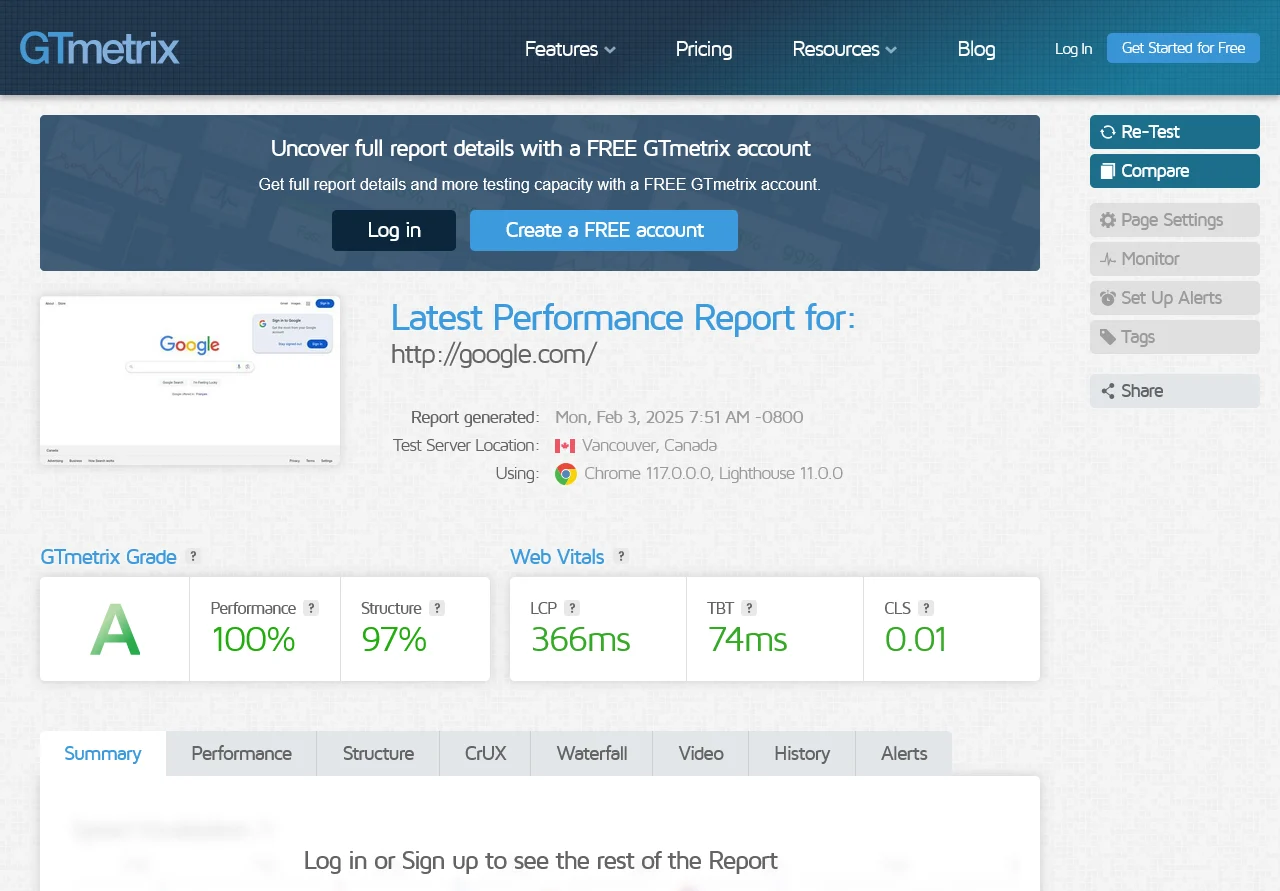Screen dimensions: 1280x891
Task: Click the Web Vitals heading
Action: (x=557, y=557)
